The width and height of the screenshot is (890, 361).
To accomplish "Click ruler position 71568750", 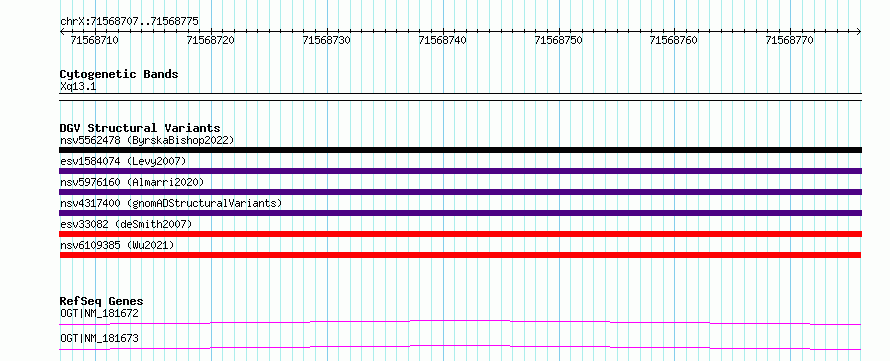I will click(559, 40).
